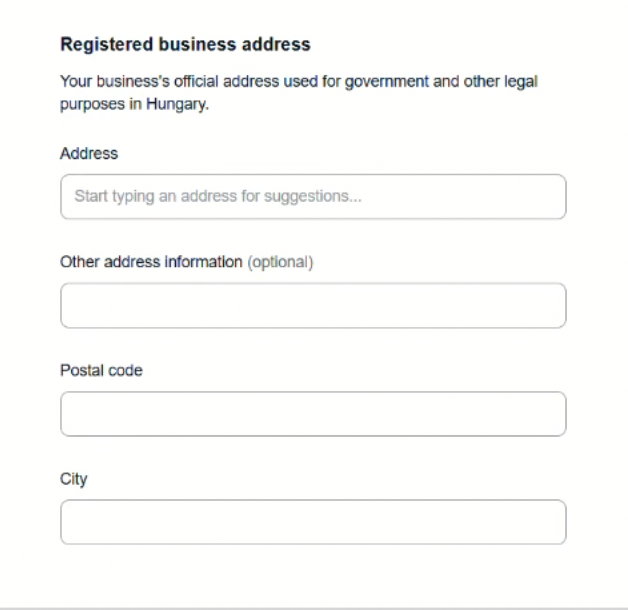The image size is (628, 610).
Task: Select the Postal code input box
Action: coord(313,414)
